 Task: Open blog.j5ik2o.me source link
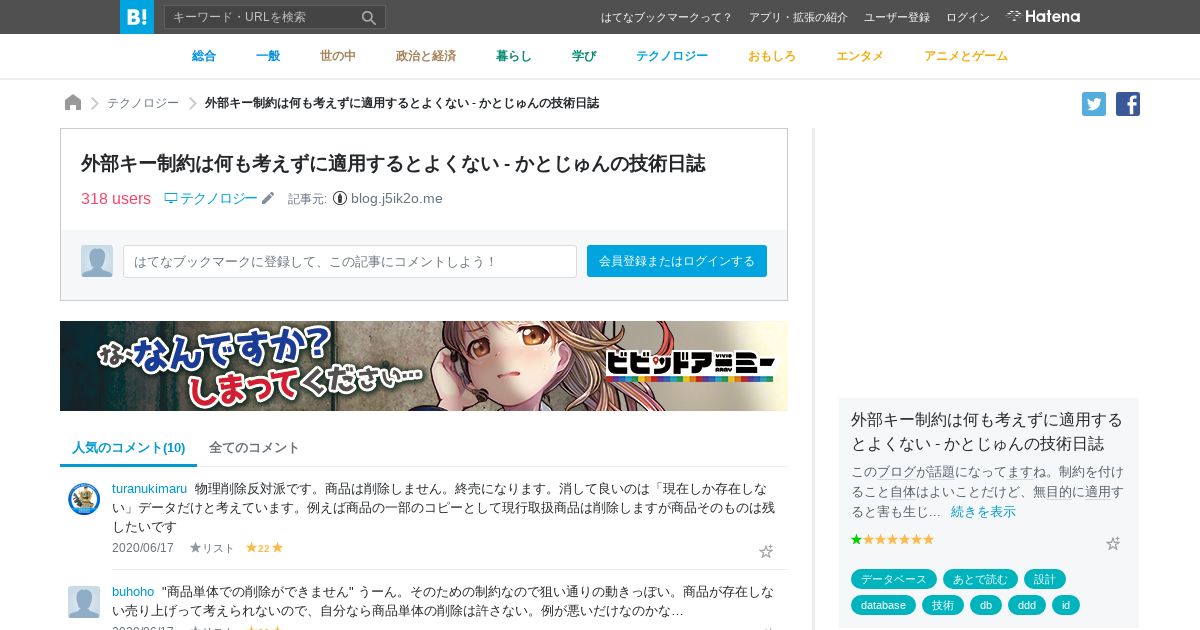click(396, 198)
